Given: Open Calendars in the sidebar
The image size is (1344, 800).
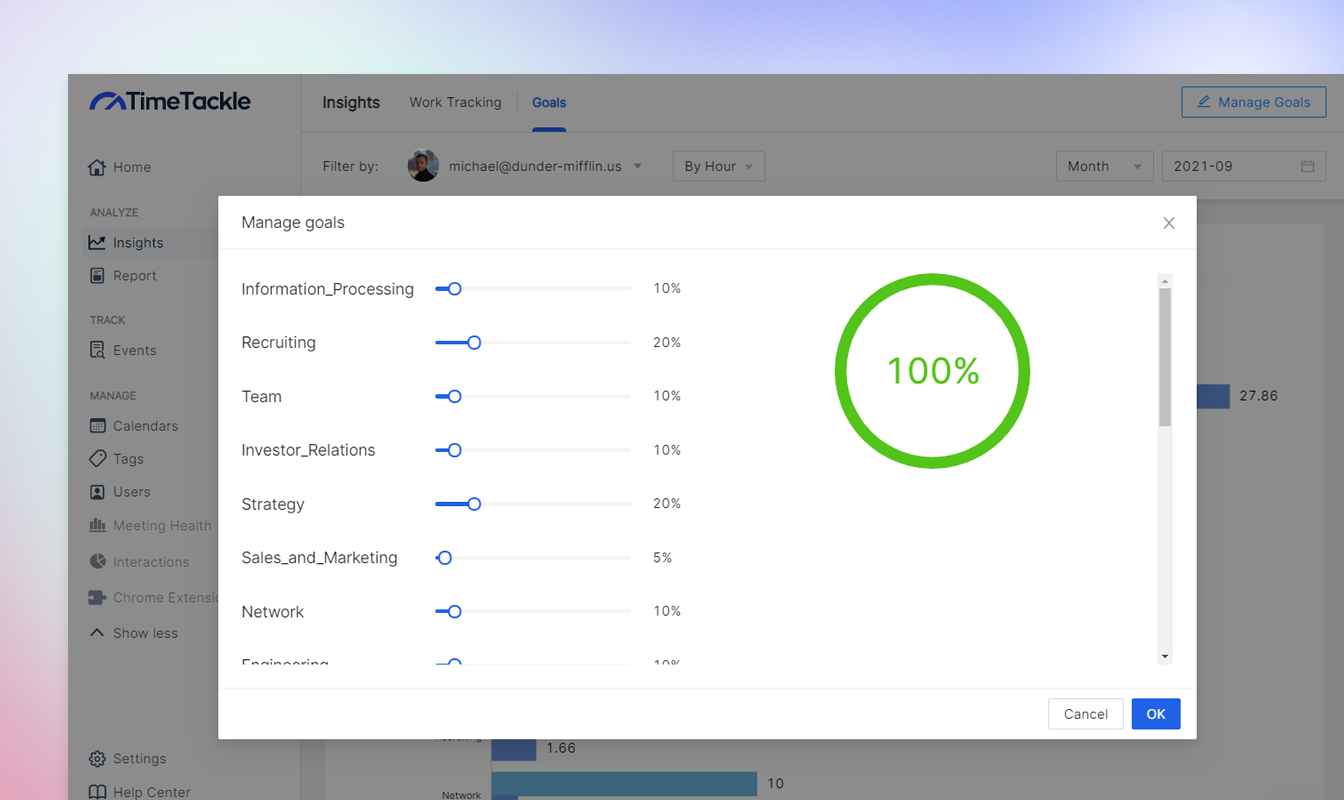Looking at the screenshot, I should coord(134,425).
